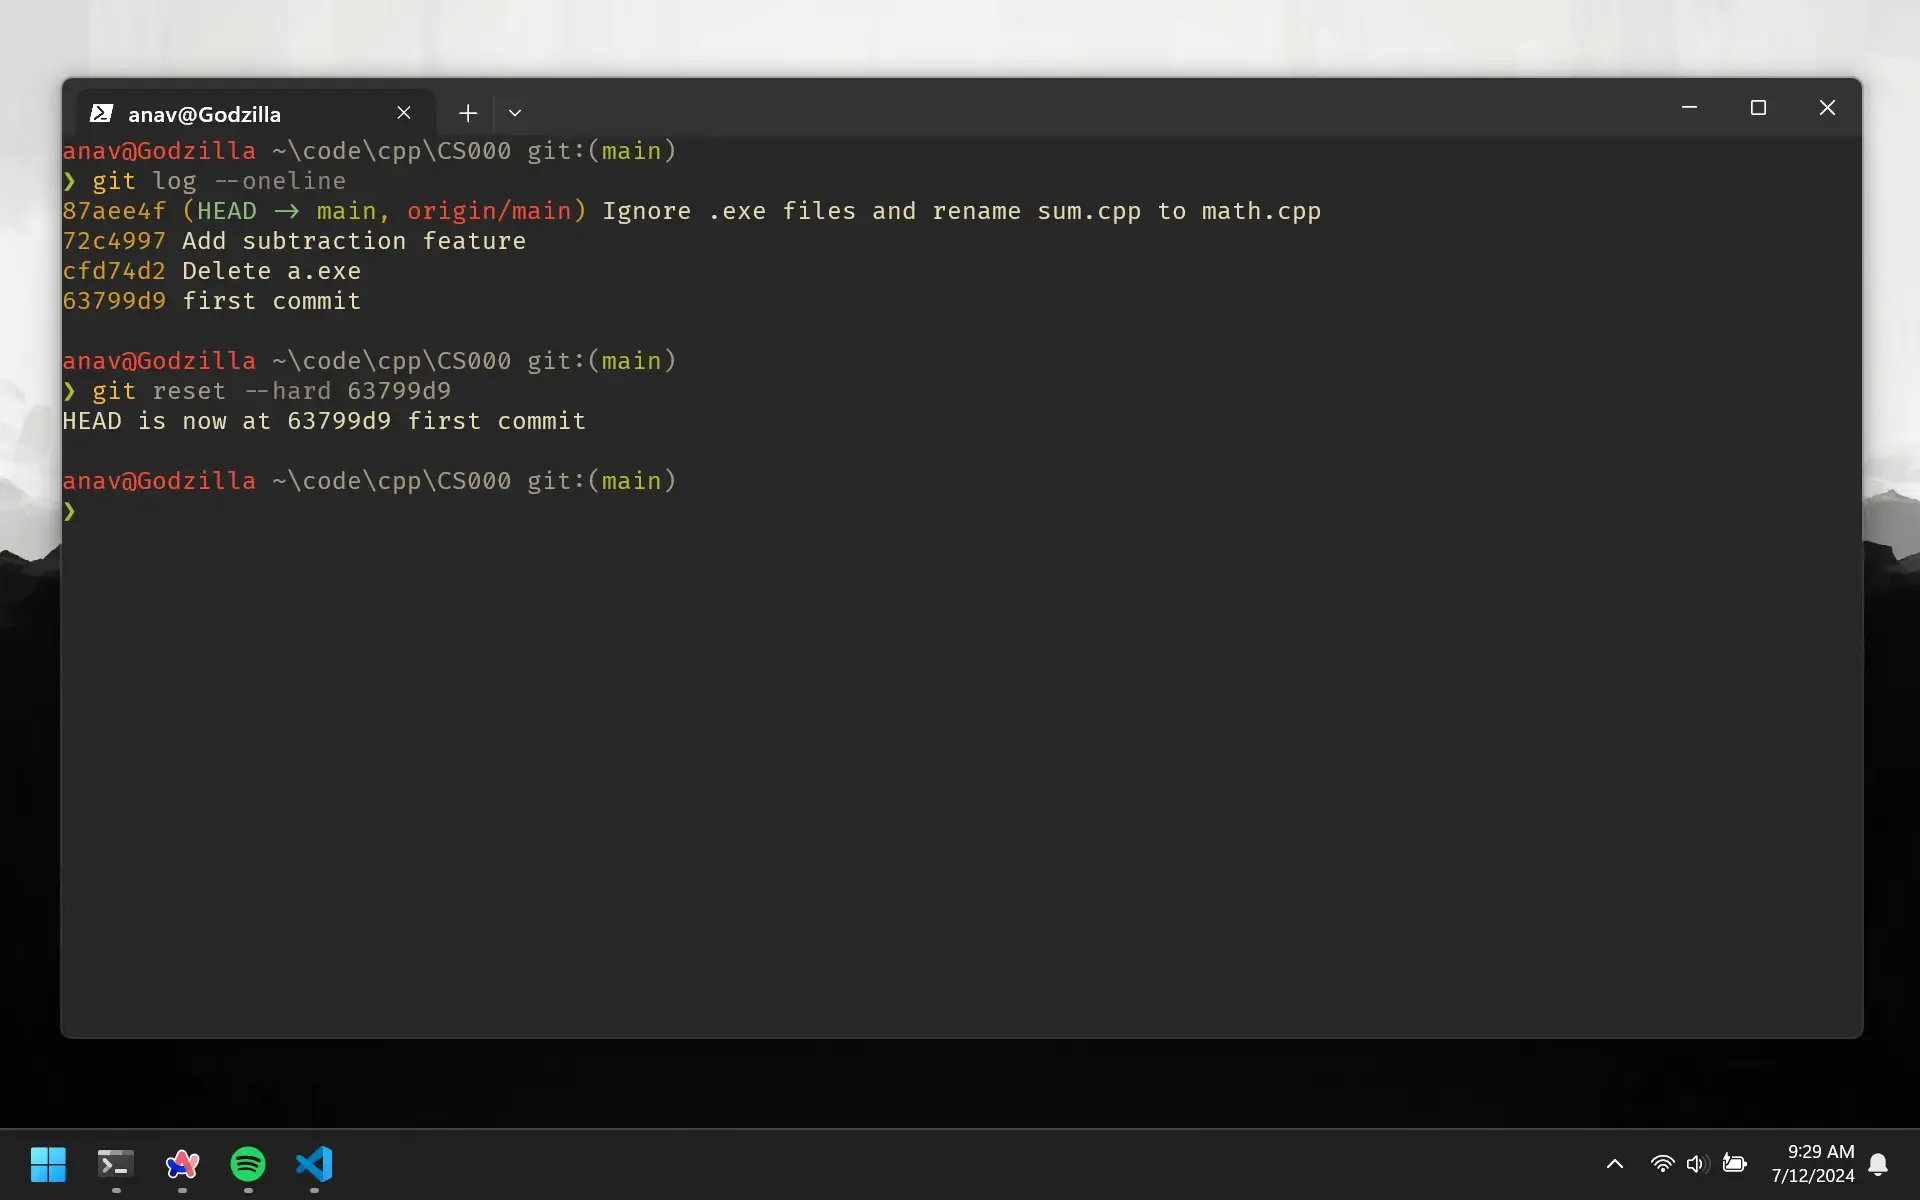This screenshot has height=1200, width=1920.
Task: Click 'git log --oneline' command line
Action: click(x=219, y=181)
